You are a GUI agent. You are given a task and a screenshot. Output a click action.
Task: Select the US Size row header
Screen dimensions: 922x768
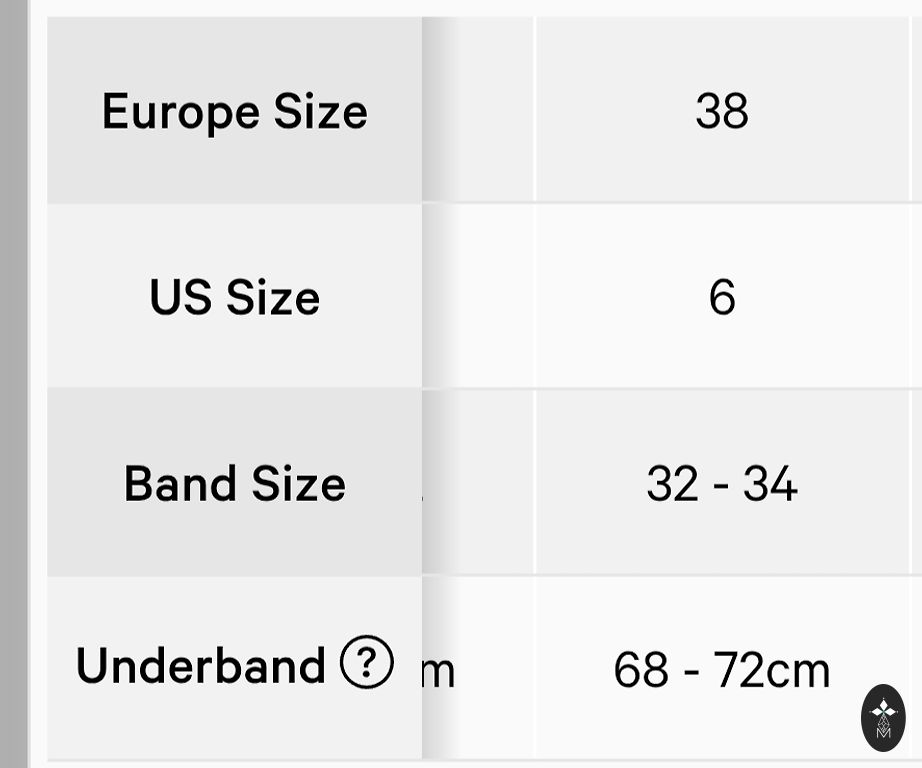click(x=234, y=297)
